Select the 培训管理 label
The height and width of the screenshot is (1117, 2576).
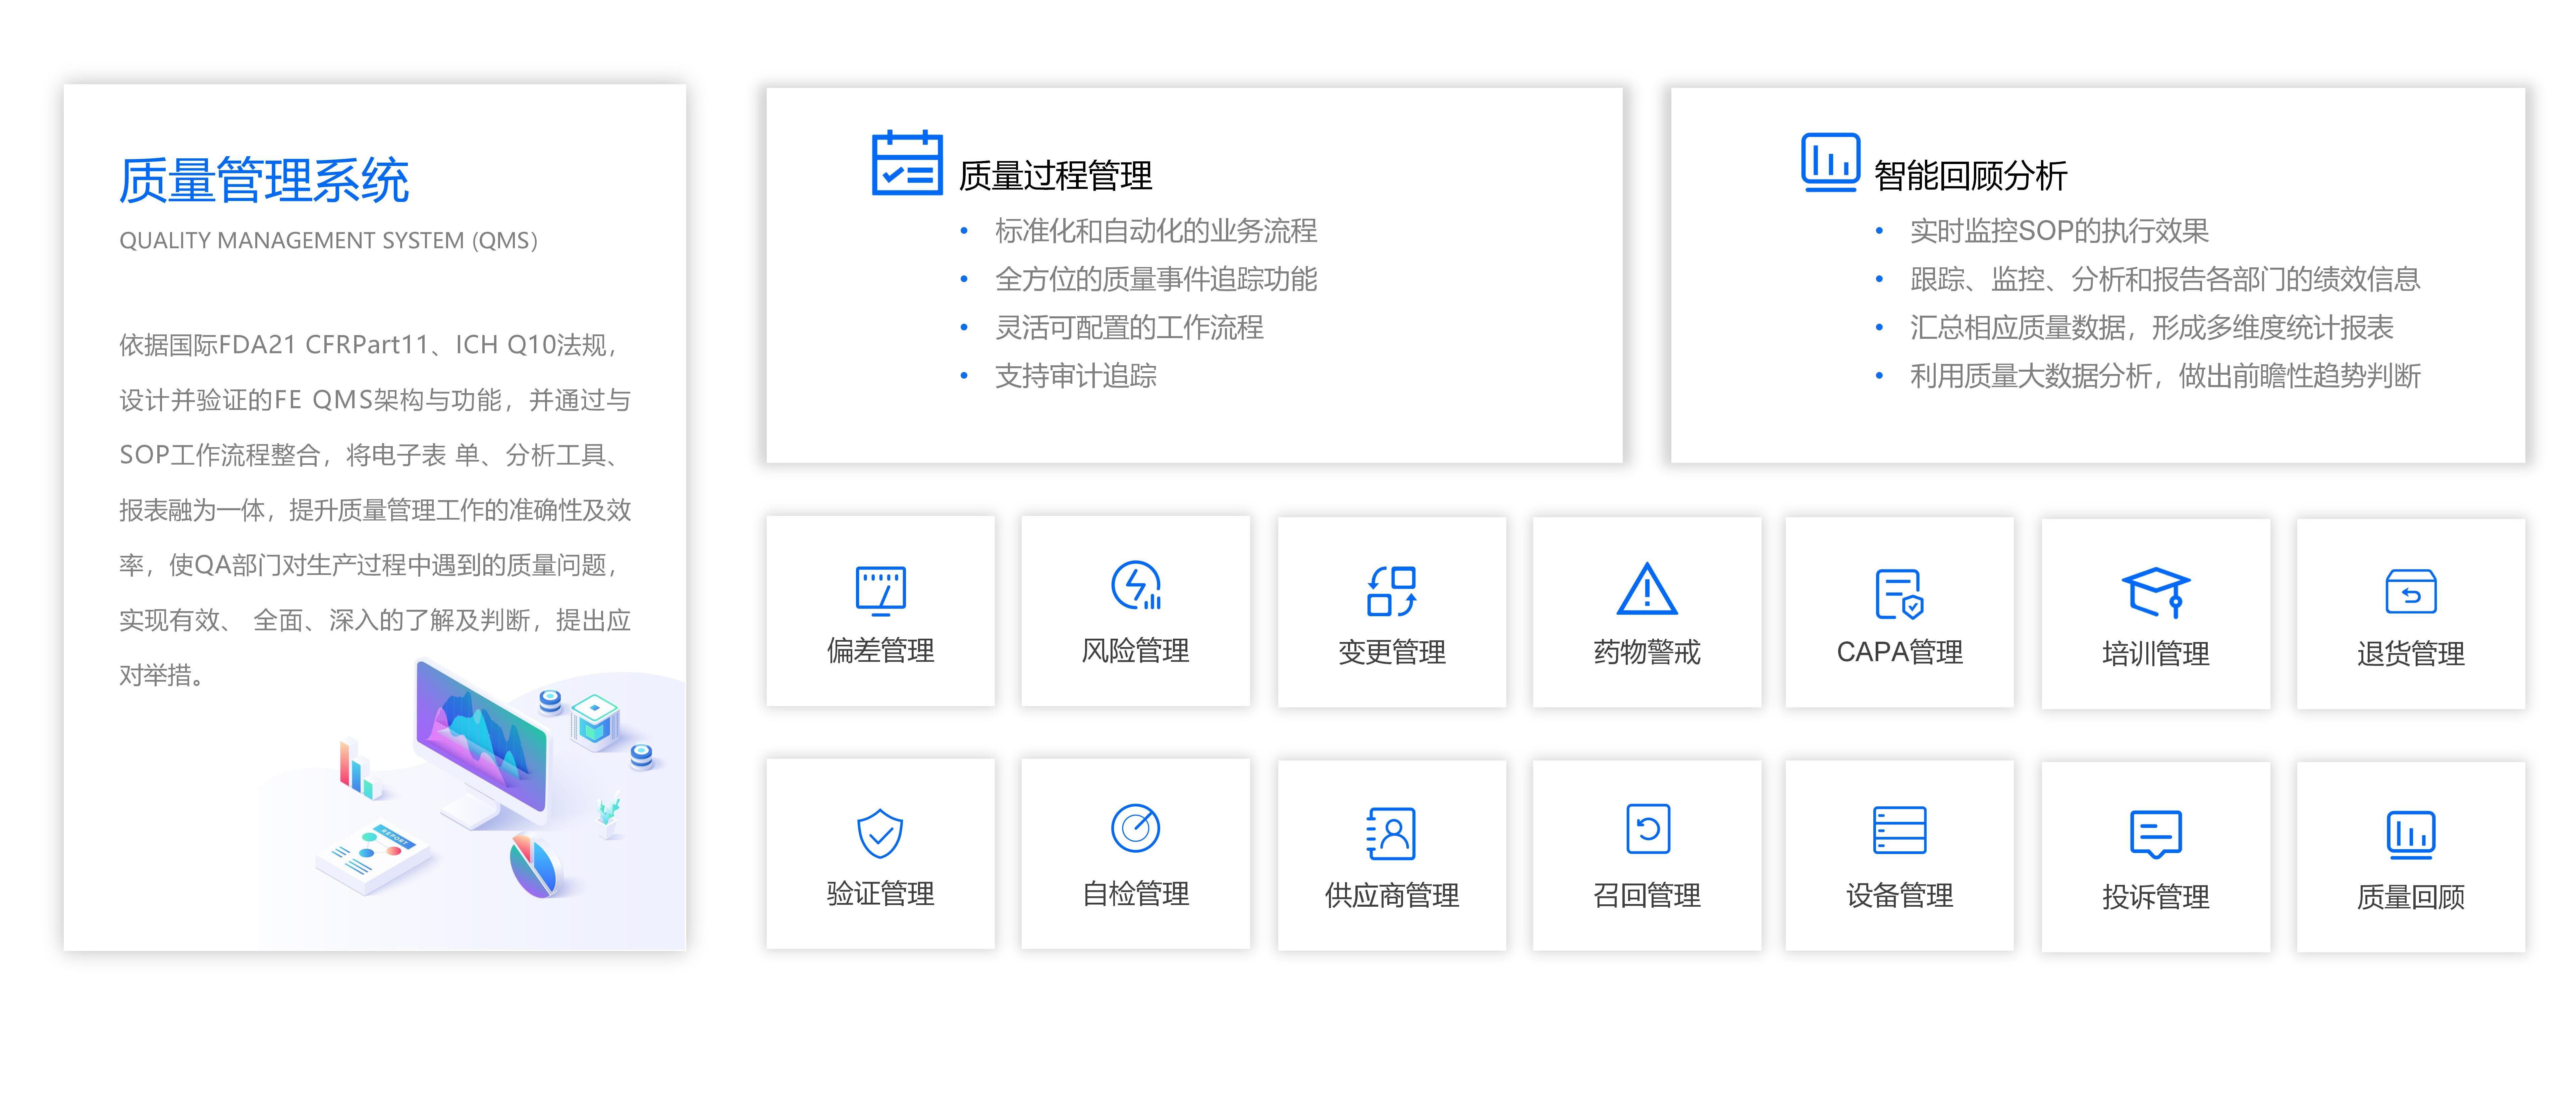click(x=2156, y=654)
